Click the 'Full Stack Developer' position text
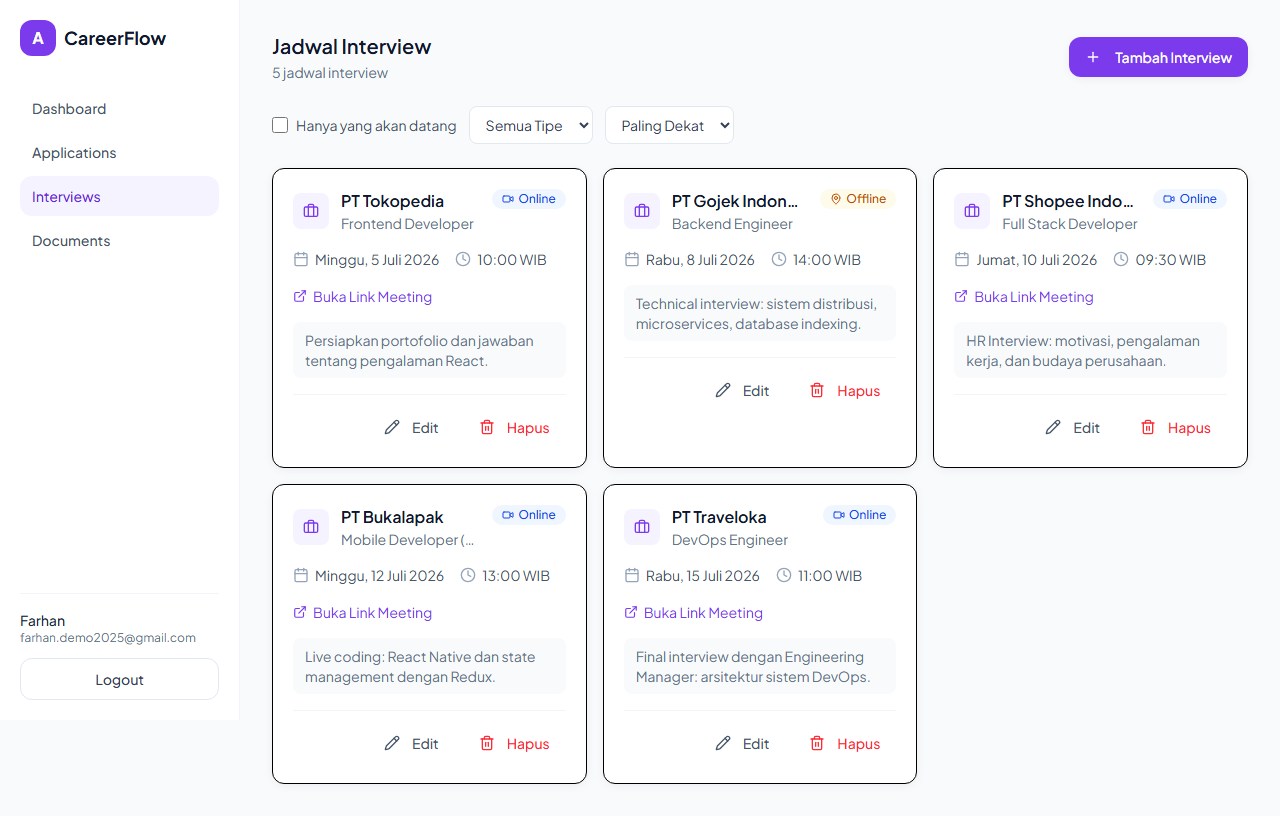The image size is (1280, 816). click(x=1070, y=224)
